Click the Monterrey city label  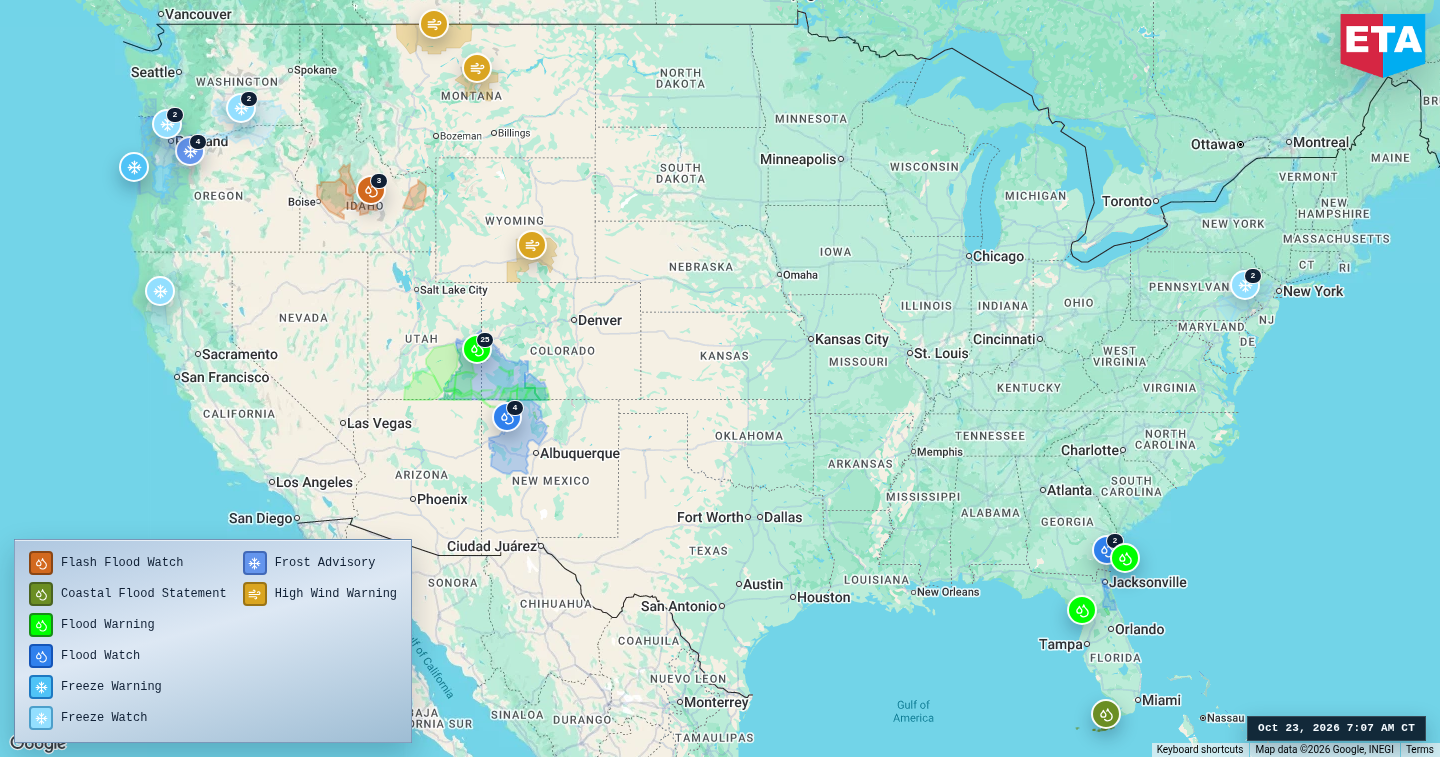pyautogui.click(x=717, y=703)
